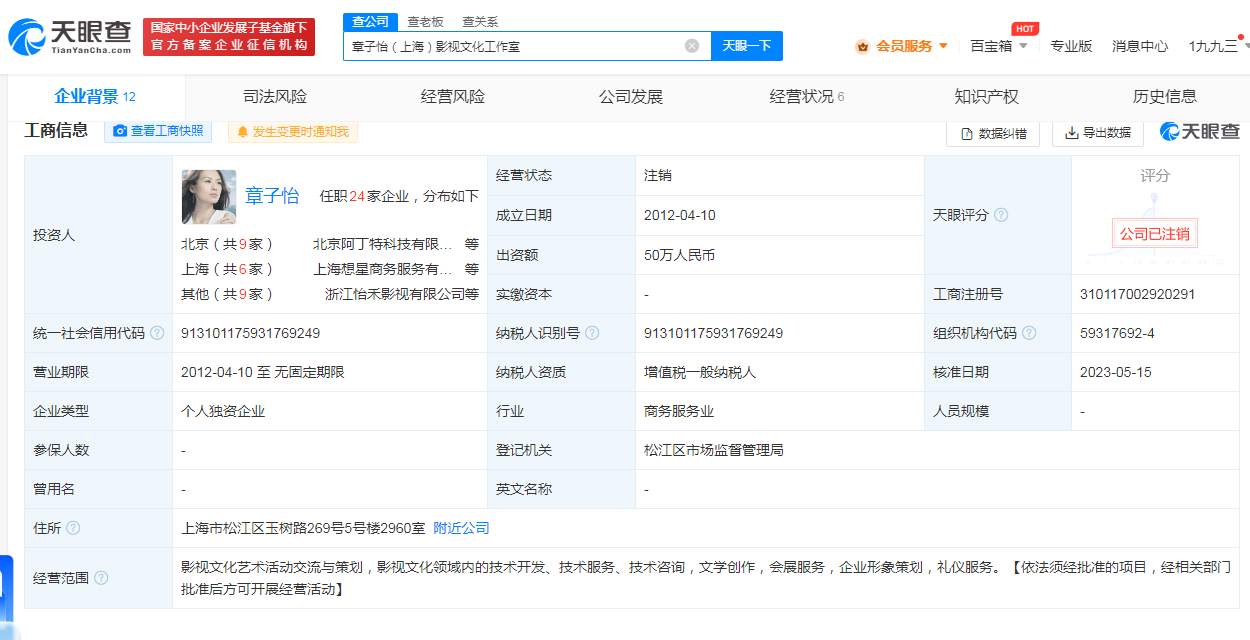Click organization code 59317692-4

pos(1117,333)
